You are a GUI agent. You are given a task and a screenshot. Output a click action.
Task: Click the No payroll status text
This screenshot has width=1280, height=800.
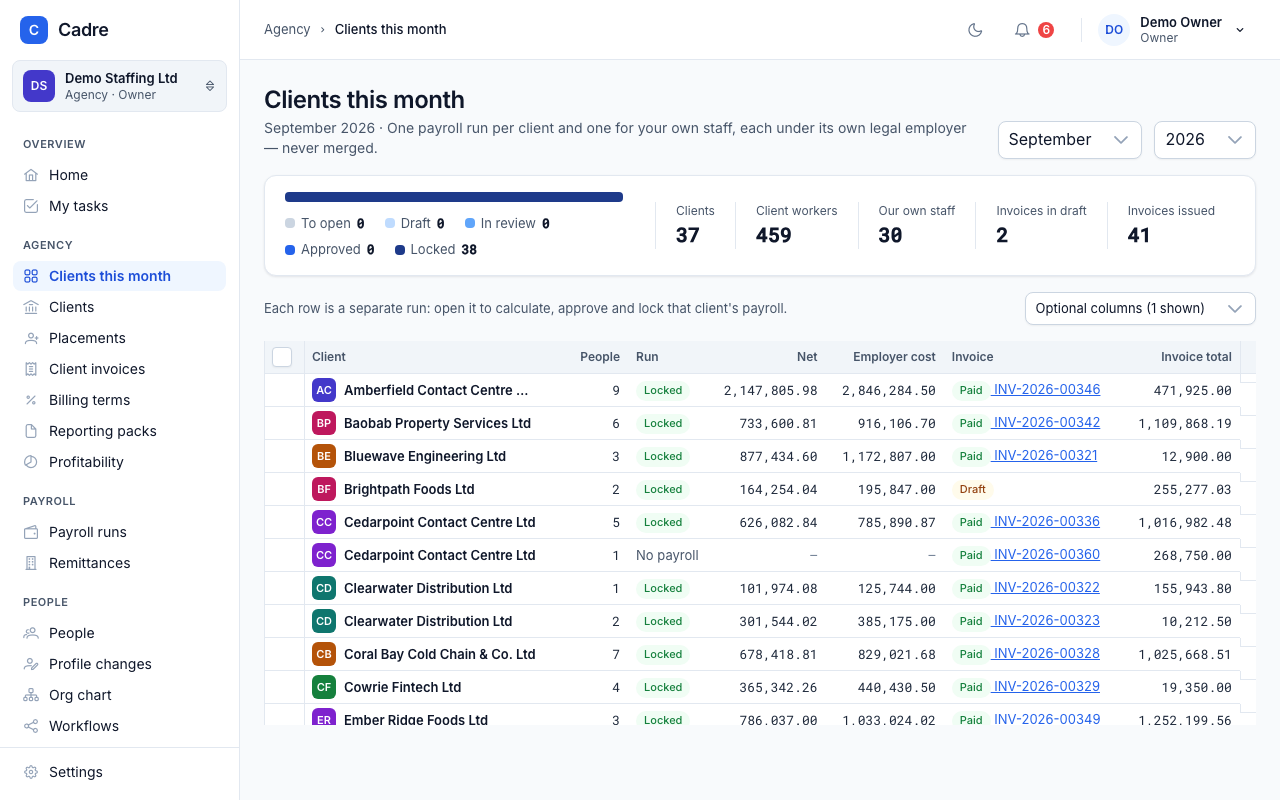tap(667, 555)
